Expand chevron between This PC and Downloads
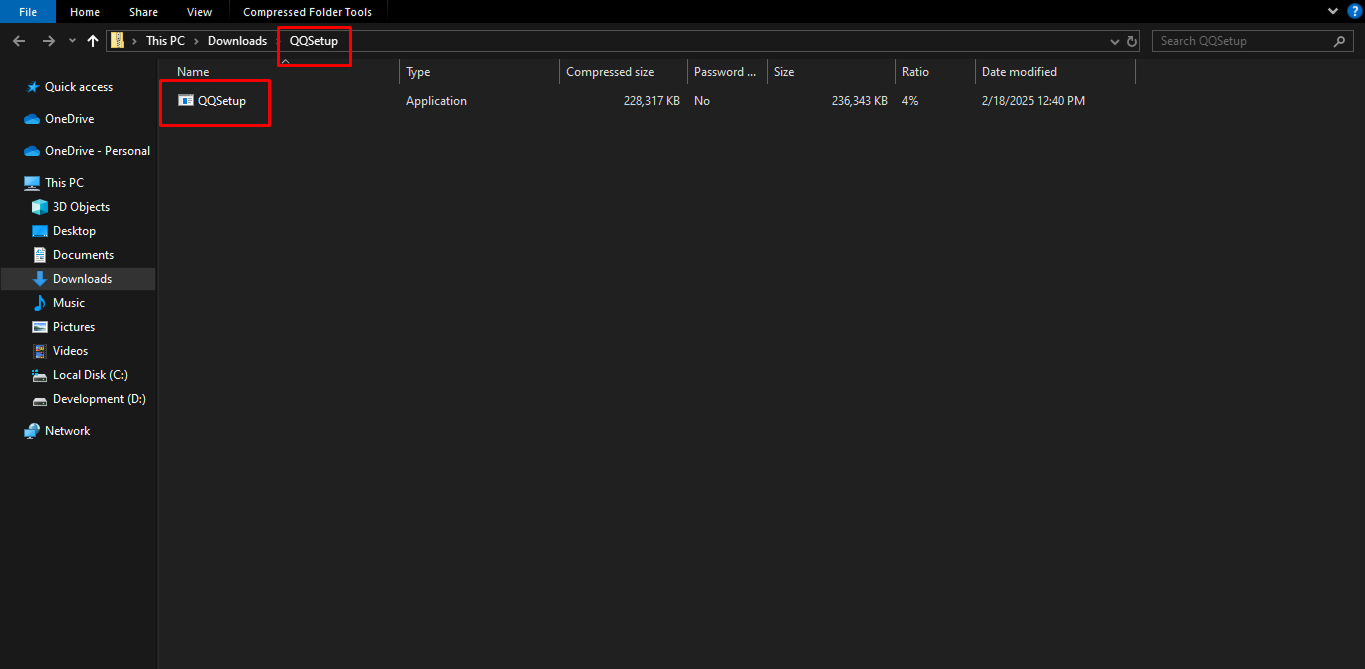This screenshot has height=669, width=1365. click(x=196, y=41)
